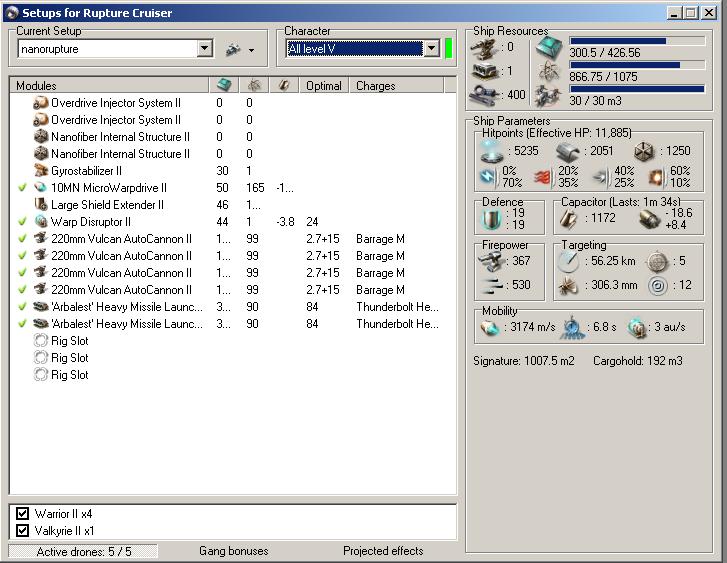Click the EM resistance icon
Viewport: 727px width, 563px height.
click(488, 177)
